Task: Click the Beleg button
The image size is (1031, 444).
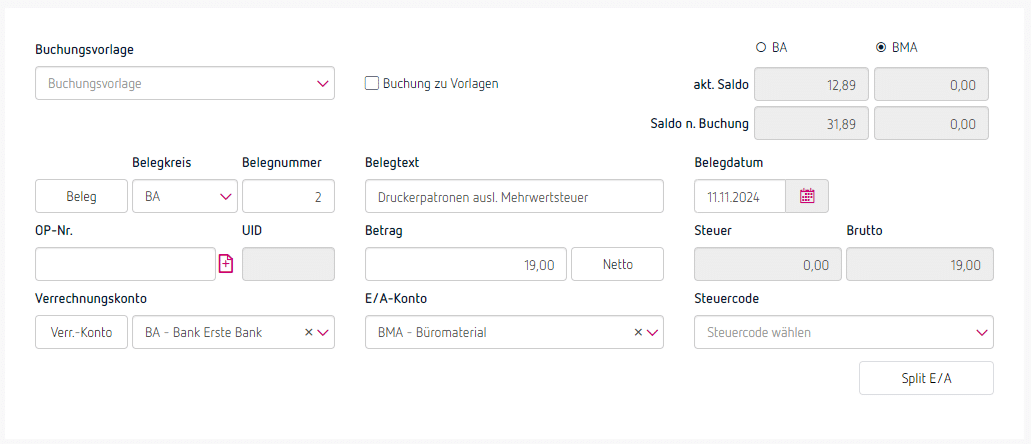Action: (81, 197)
